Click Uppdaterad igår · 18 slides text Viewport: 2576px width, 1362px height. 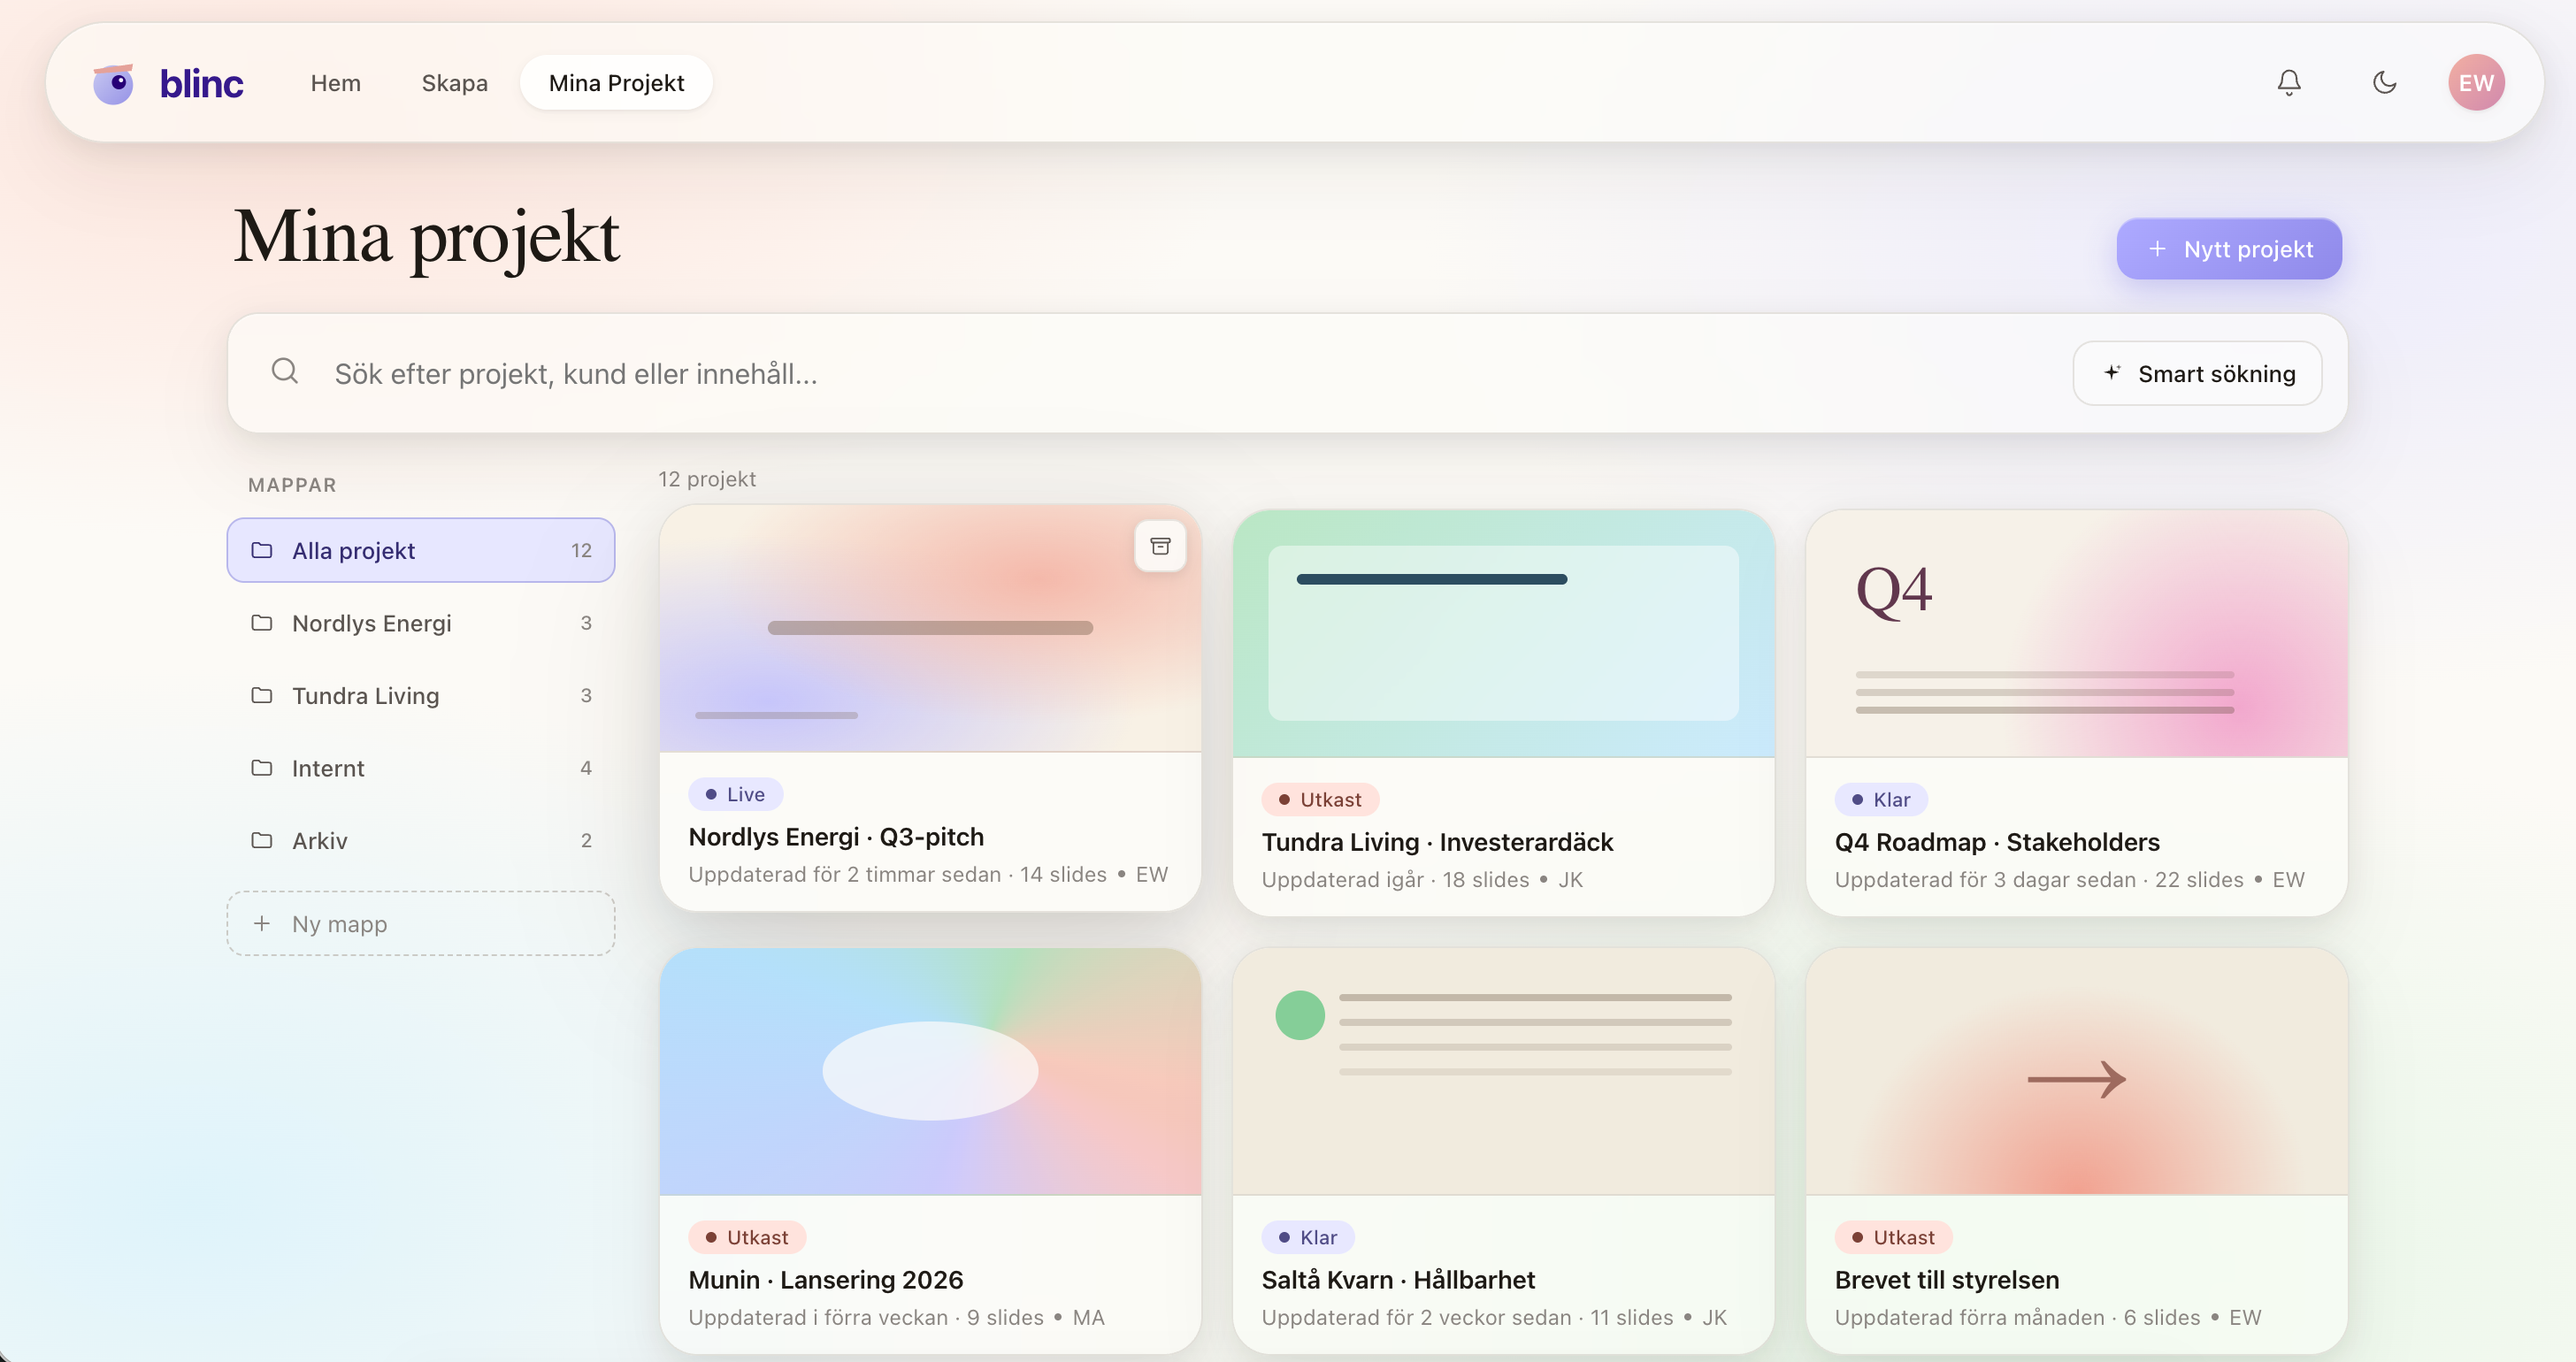pos(1395,880)
